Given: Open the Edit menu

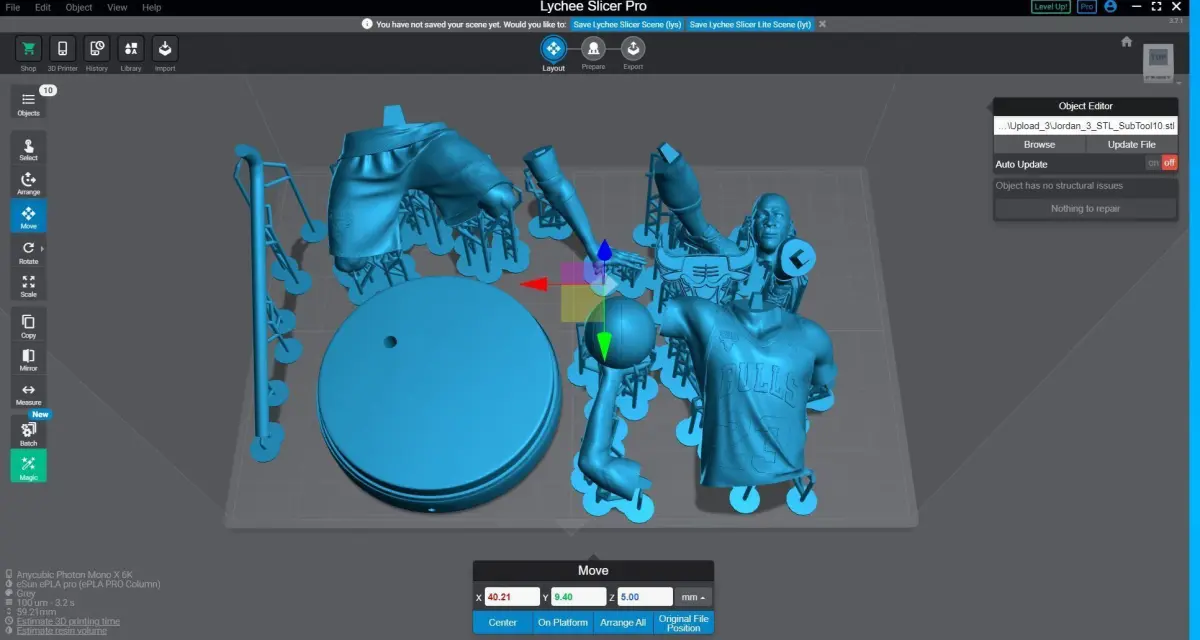Looking at the screenshot, I should [x=43, y=7].
